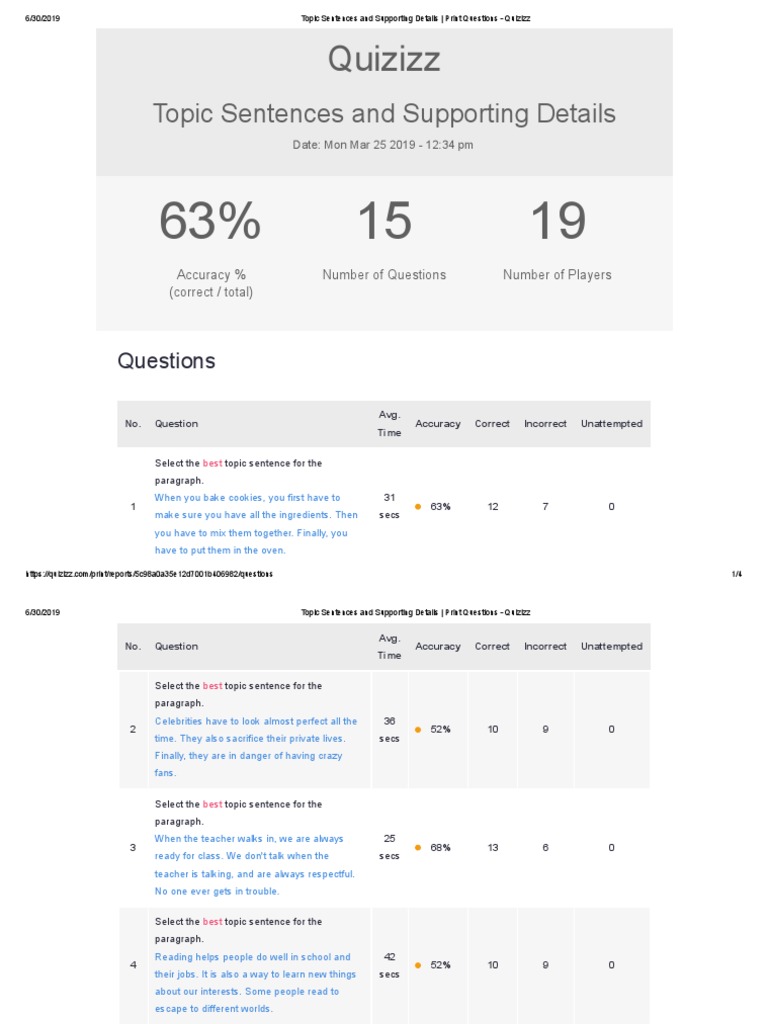
Task: Select the teacher paragraph in question 3
Action: coord(255,865)
